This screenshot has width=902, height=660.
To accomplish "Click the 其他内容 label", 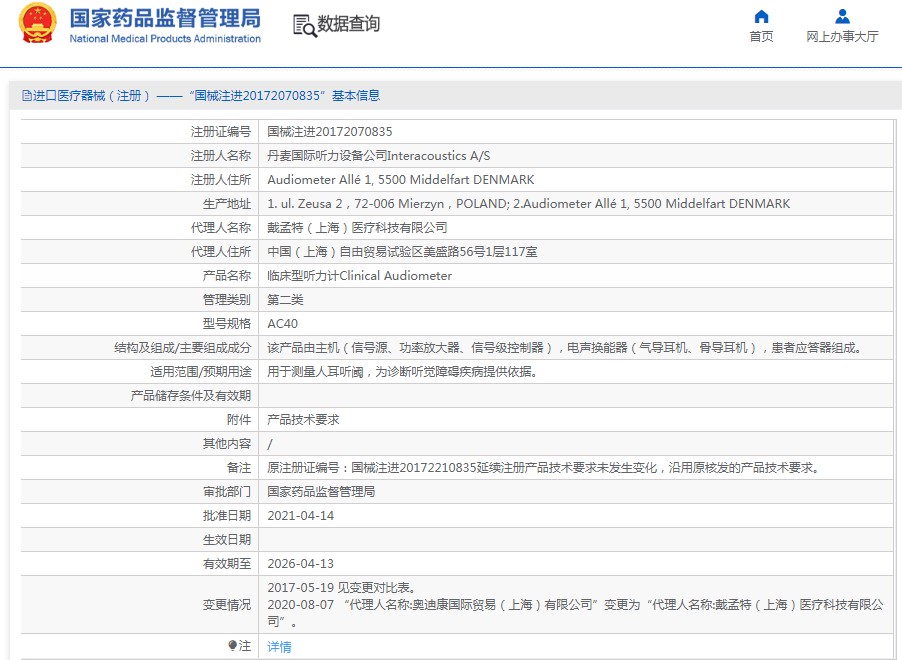I will 227,444.
